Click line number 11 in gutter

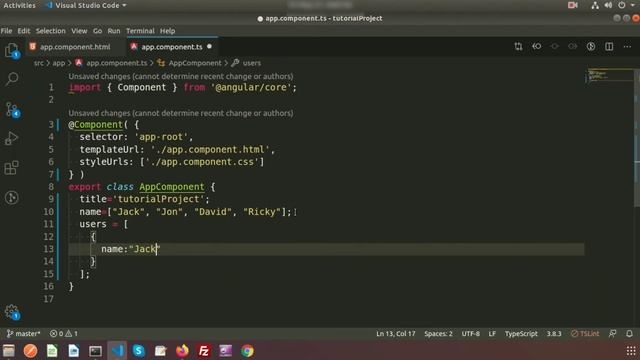48,224
